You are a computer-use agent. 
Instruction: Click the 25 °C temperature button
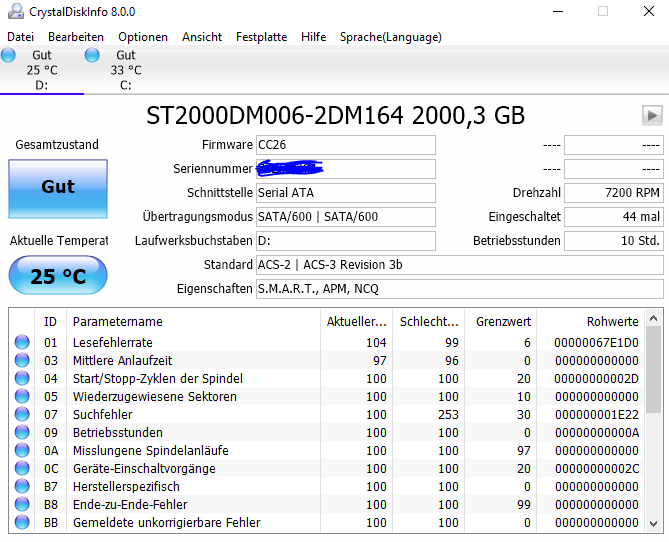coord(58,275)
